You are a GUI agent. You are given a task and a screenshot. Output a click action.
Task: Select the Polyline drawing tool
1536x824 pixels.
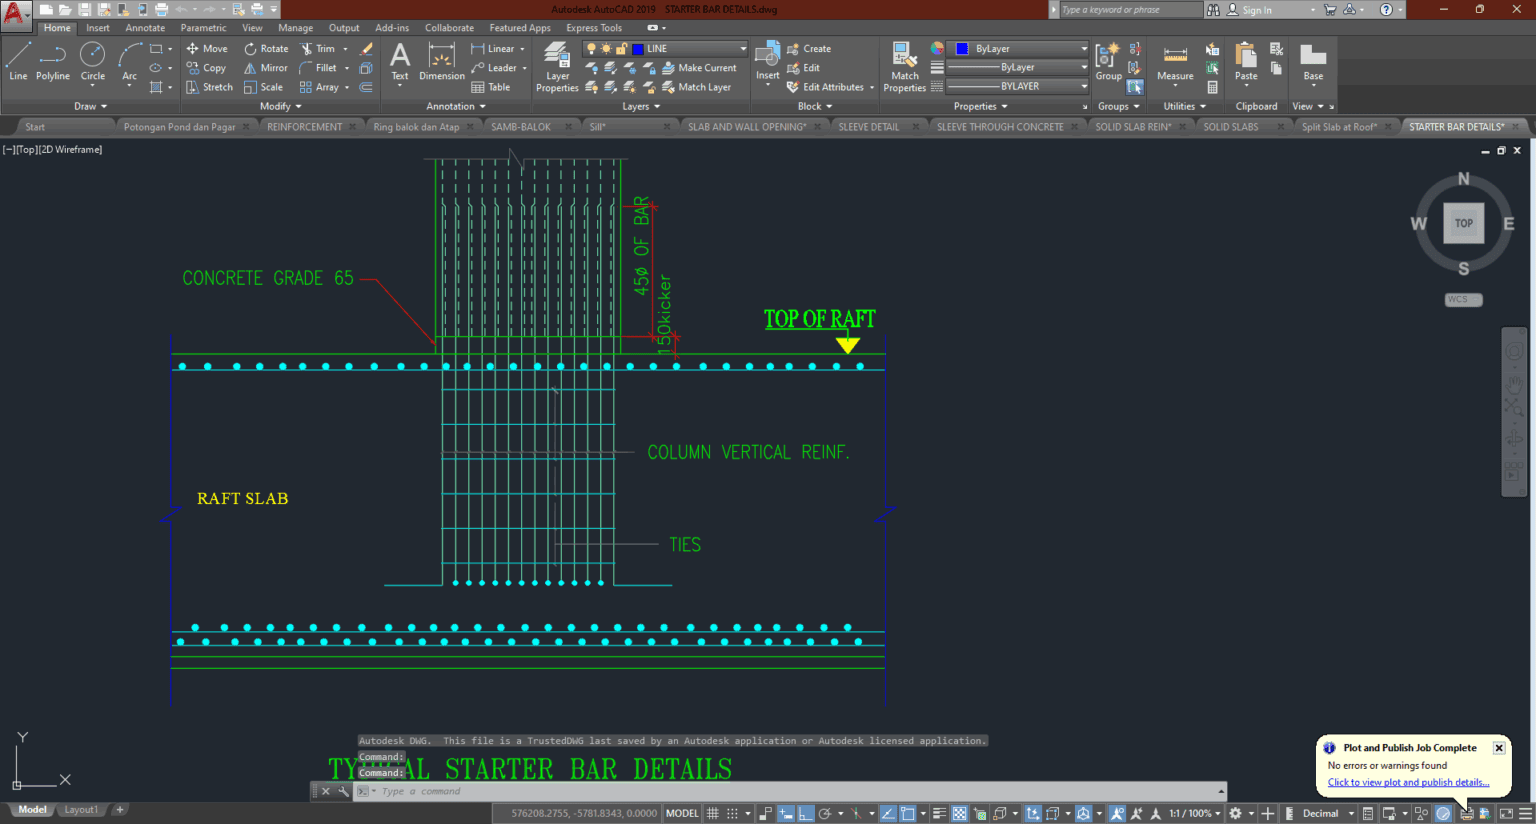pos(53,62)
